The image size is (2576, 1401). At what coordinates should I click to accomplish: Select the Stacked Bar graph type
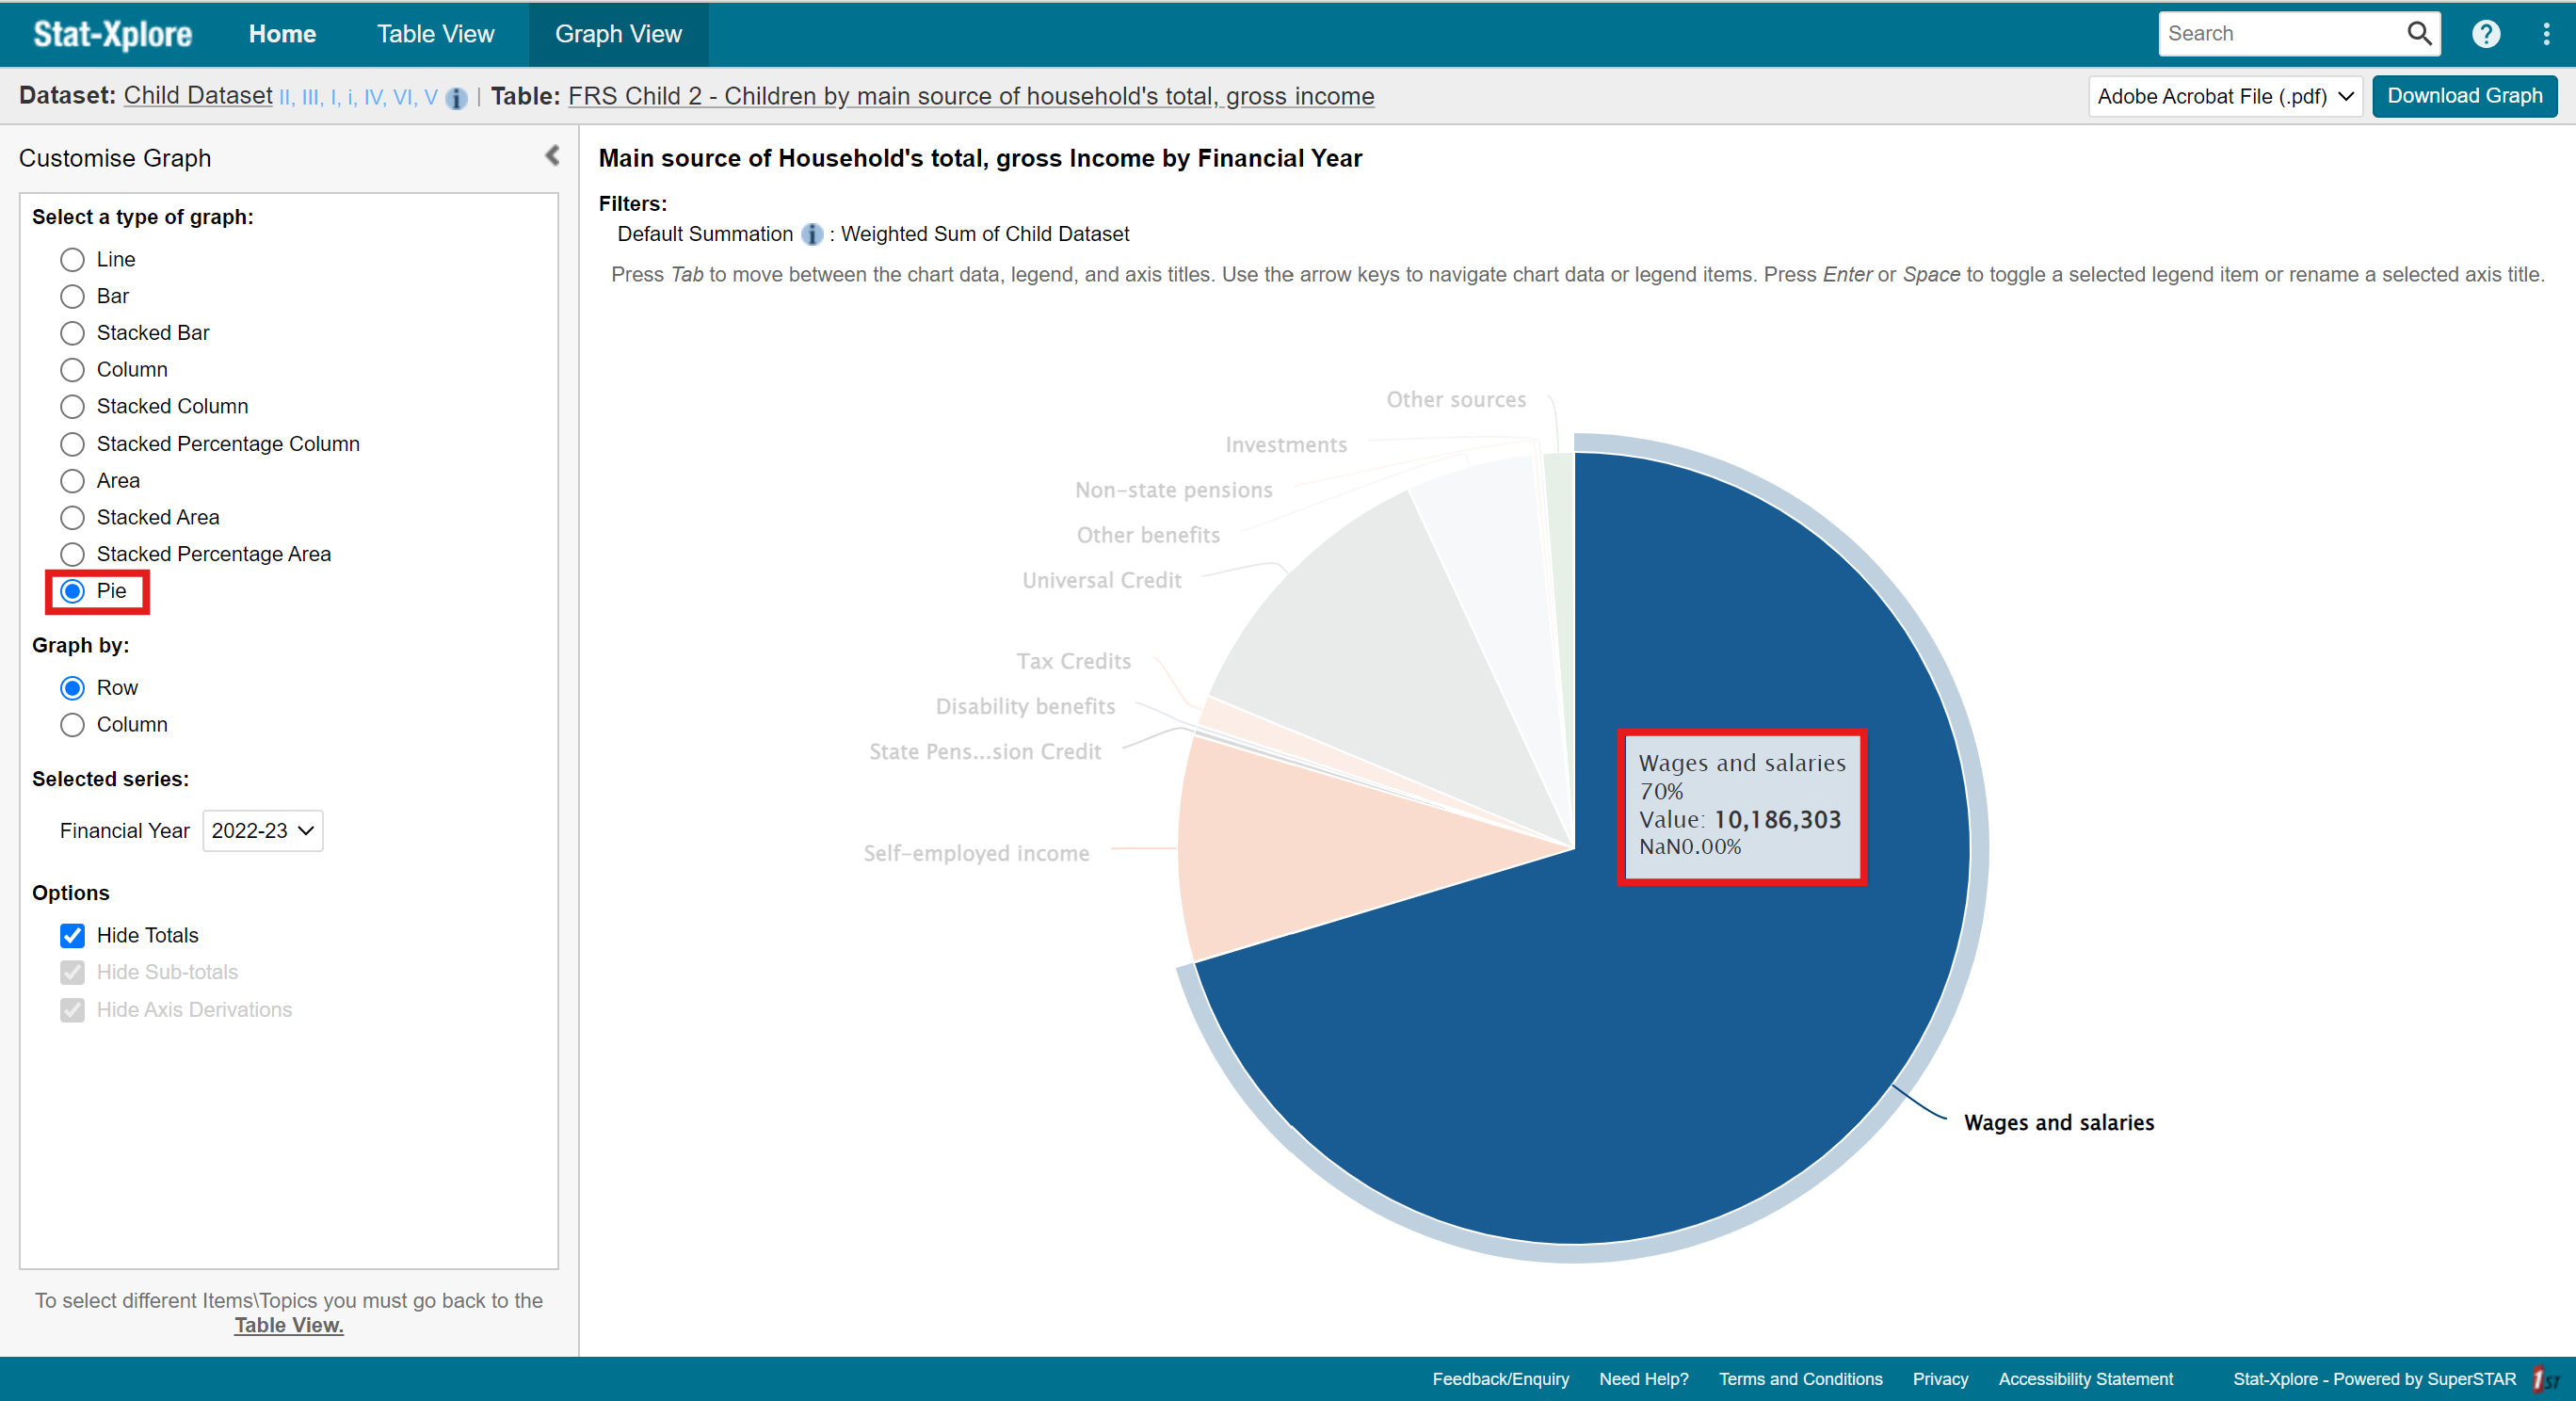point(72,333)
